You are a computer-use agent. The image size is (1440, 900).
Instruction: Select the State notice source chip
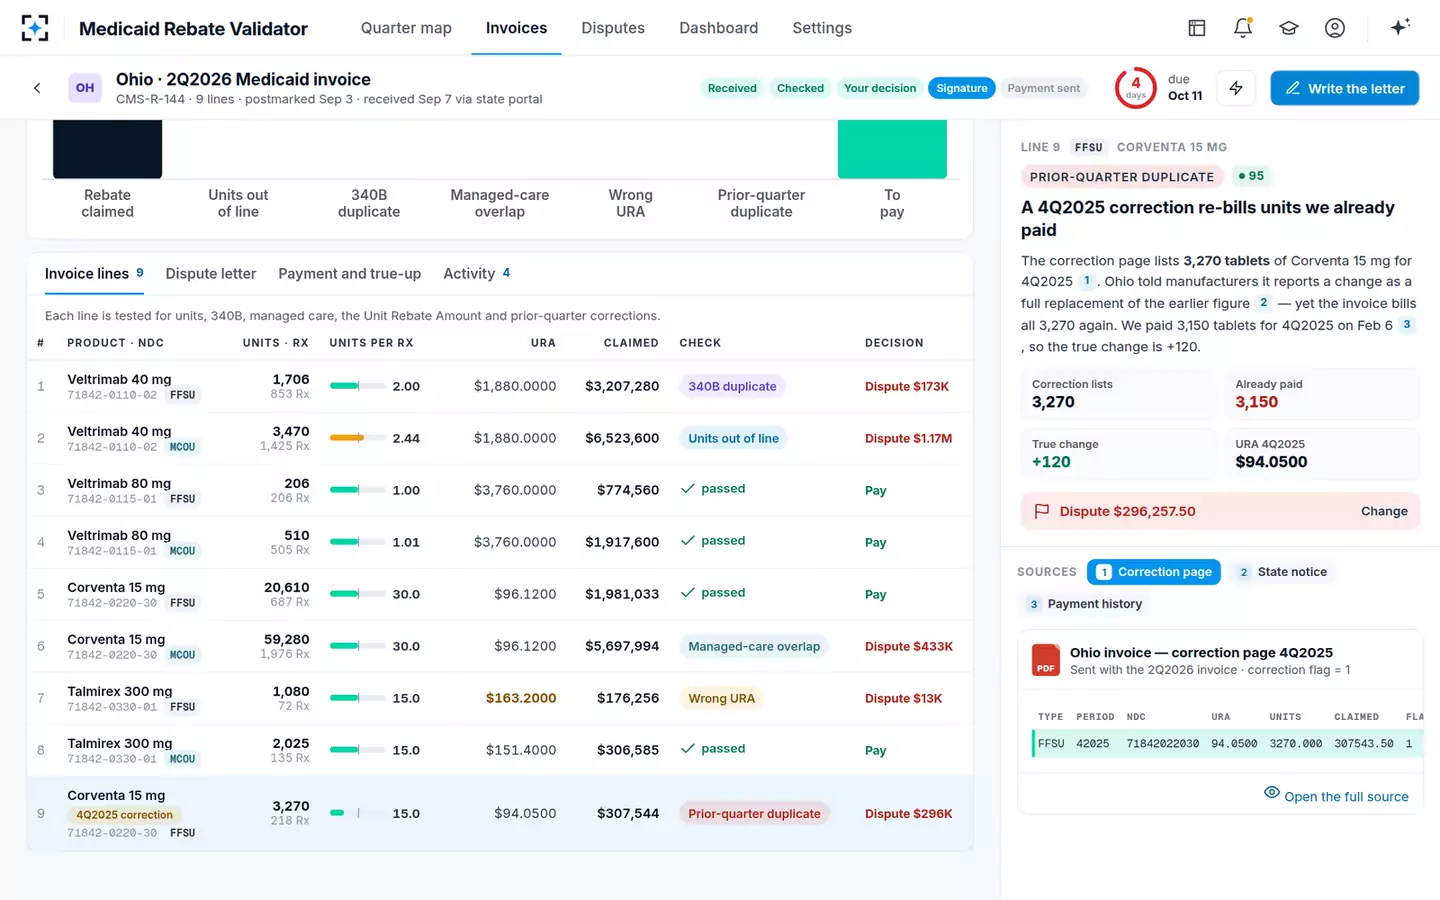1283,572
